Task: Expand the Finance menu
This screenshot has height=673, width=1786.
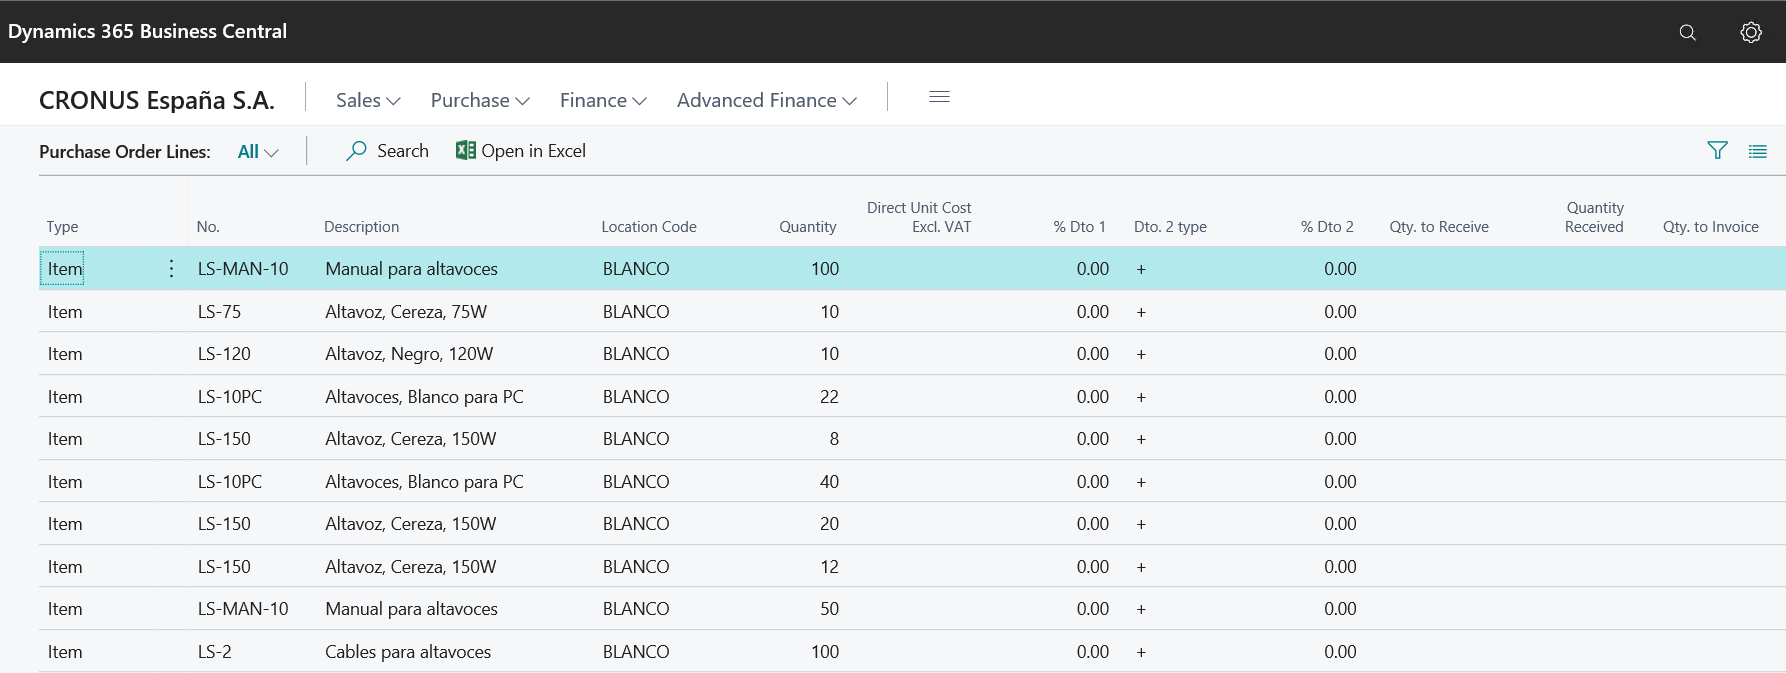Action: [x=603, y=100]
